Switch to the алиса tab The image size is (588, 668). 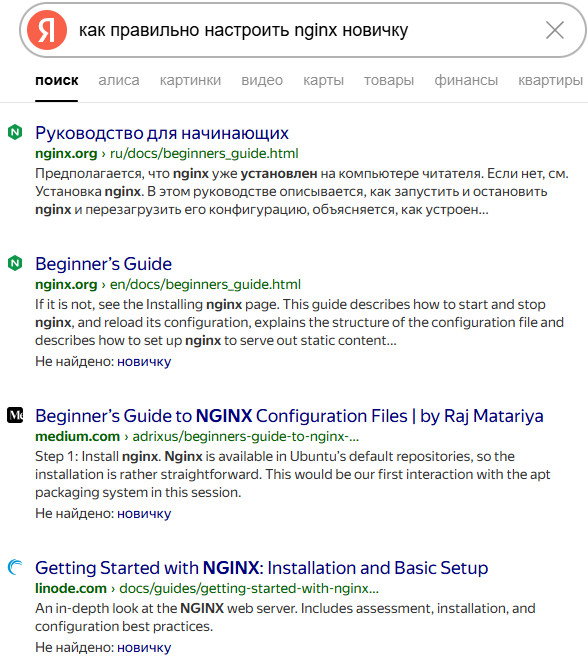tap(119, 80)
